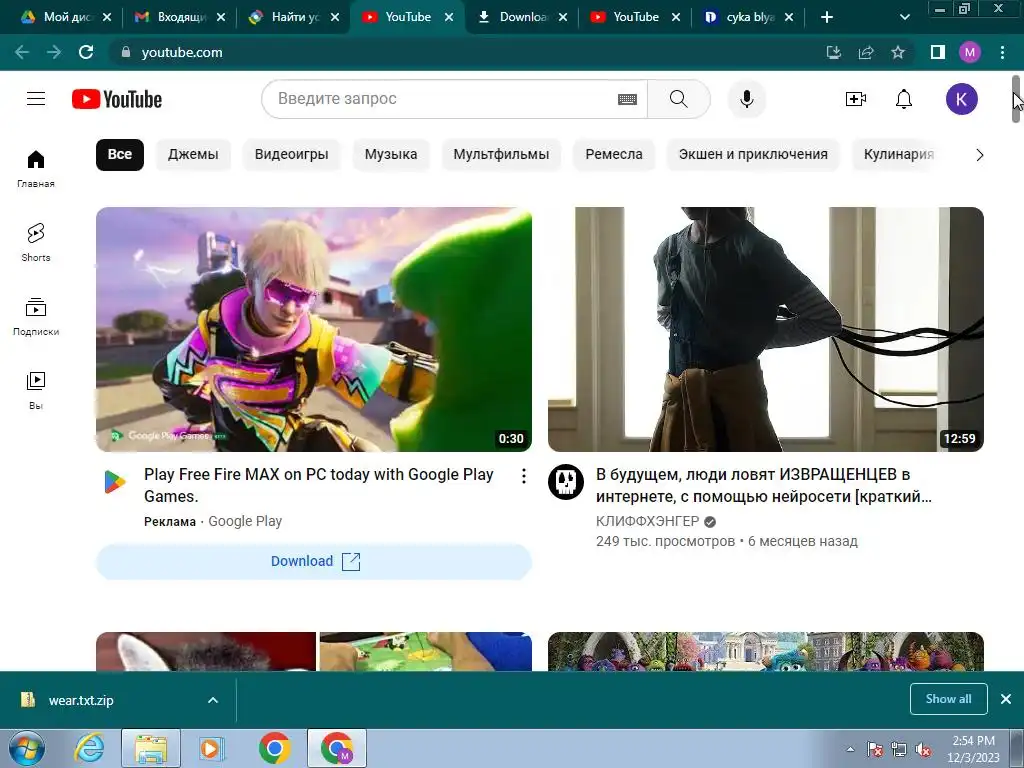Open the КЛИФФХЭНГЕР channel avatar

[566, 482]
